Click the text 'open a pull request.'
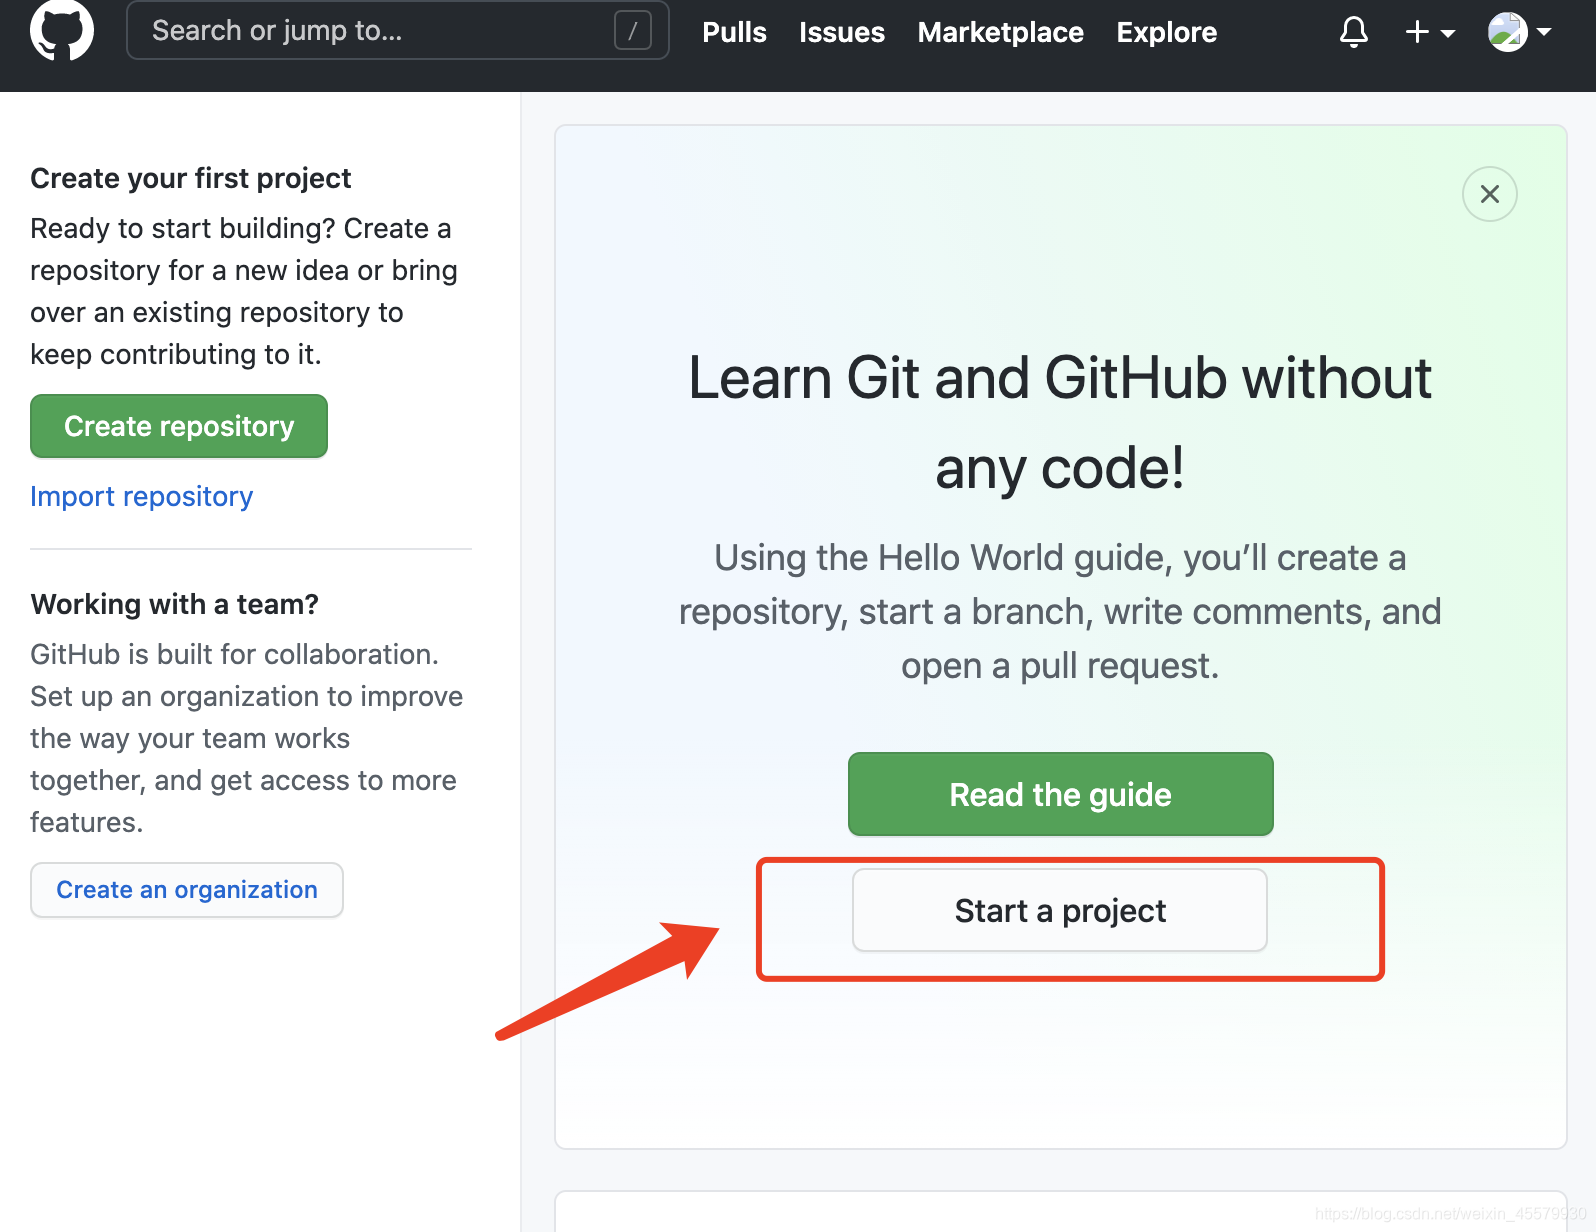The image size is (1596, 1232). [x=1060, y=666]
